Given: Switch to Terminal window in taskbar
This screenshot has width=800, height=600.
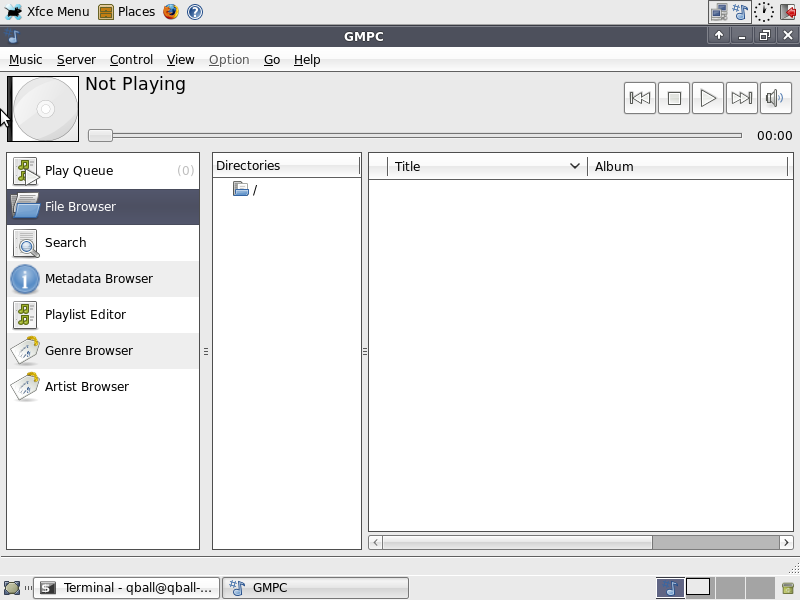Looking at the screenshot, I should (x=127, y=588).
